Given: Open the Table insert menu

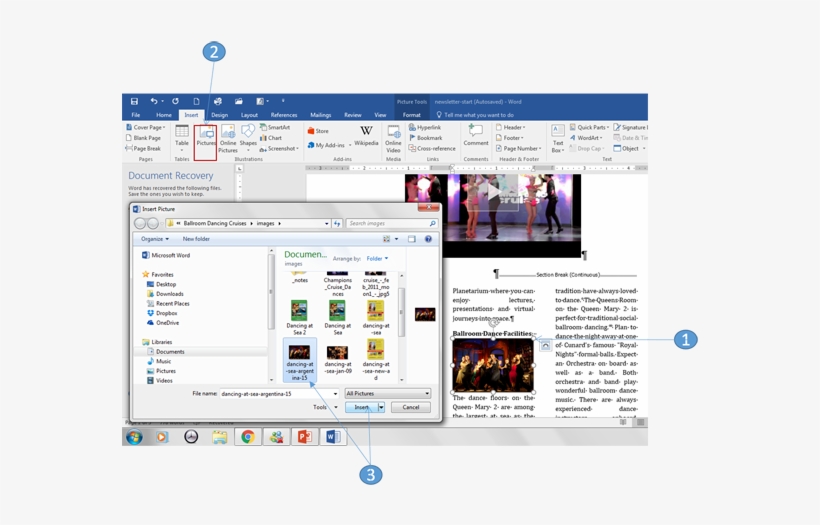Looking at the screenshot, I should pos(181,139).
